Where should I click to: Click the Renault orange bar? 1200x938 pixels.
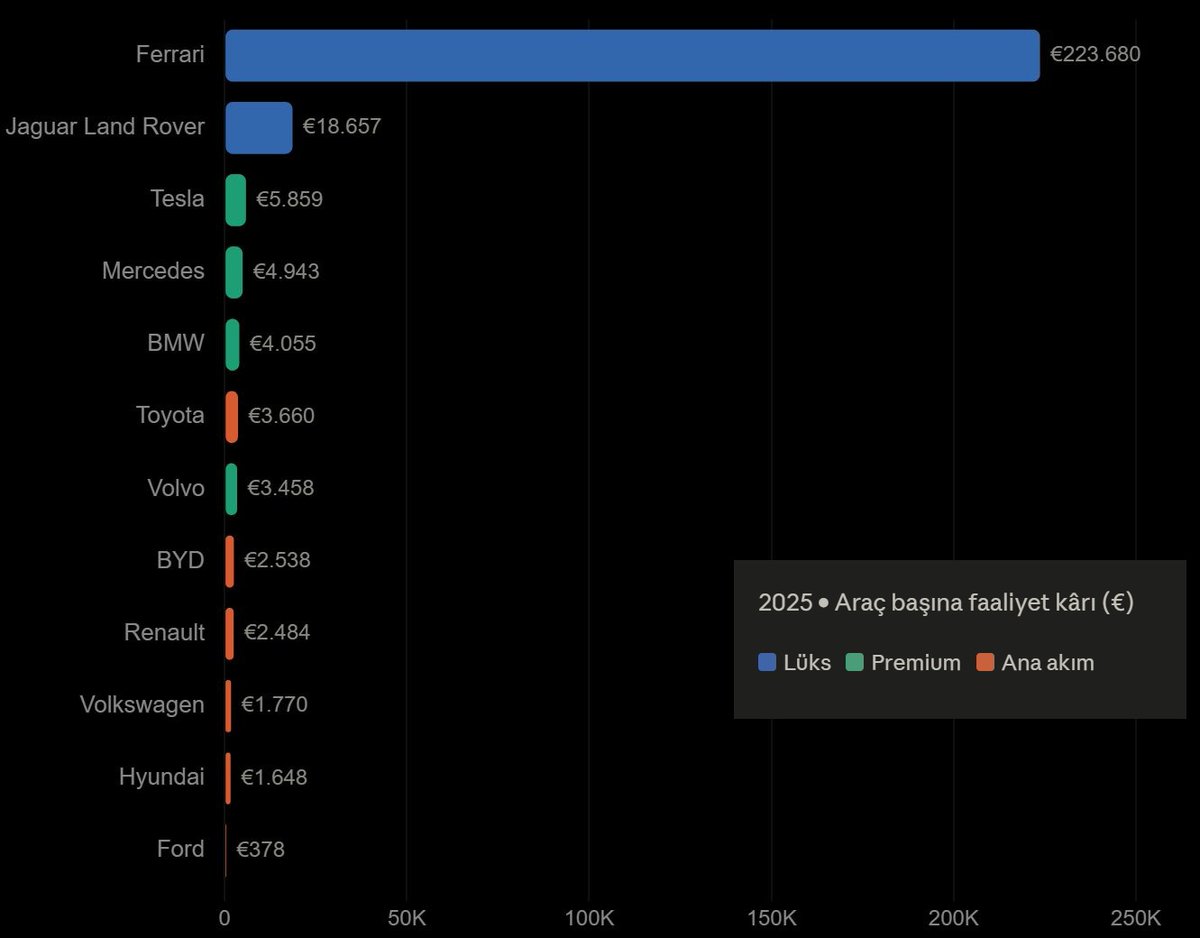click(x=230, y=633)
